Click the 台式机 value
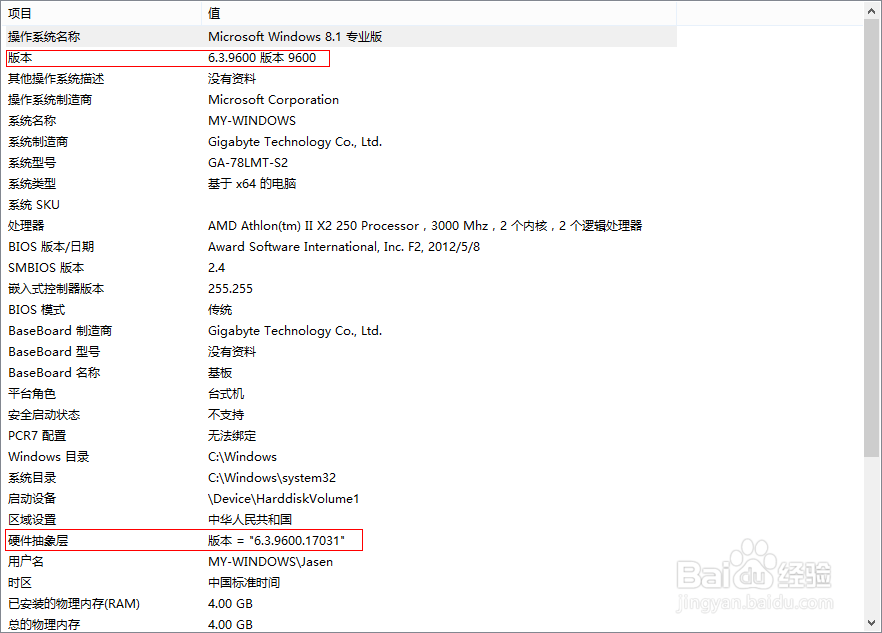882x633 pixels. coord(226,394)
